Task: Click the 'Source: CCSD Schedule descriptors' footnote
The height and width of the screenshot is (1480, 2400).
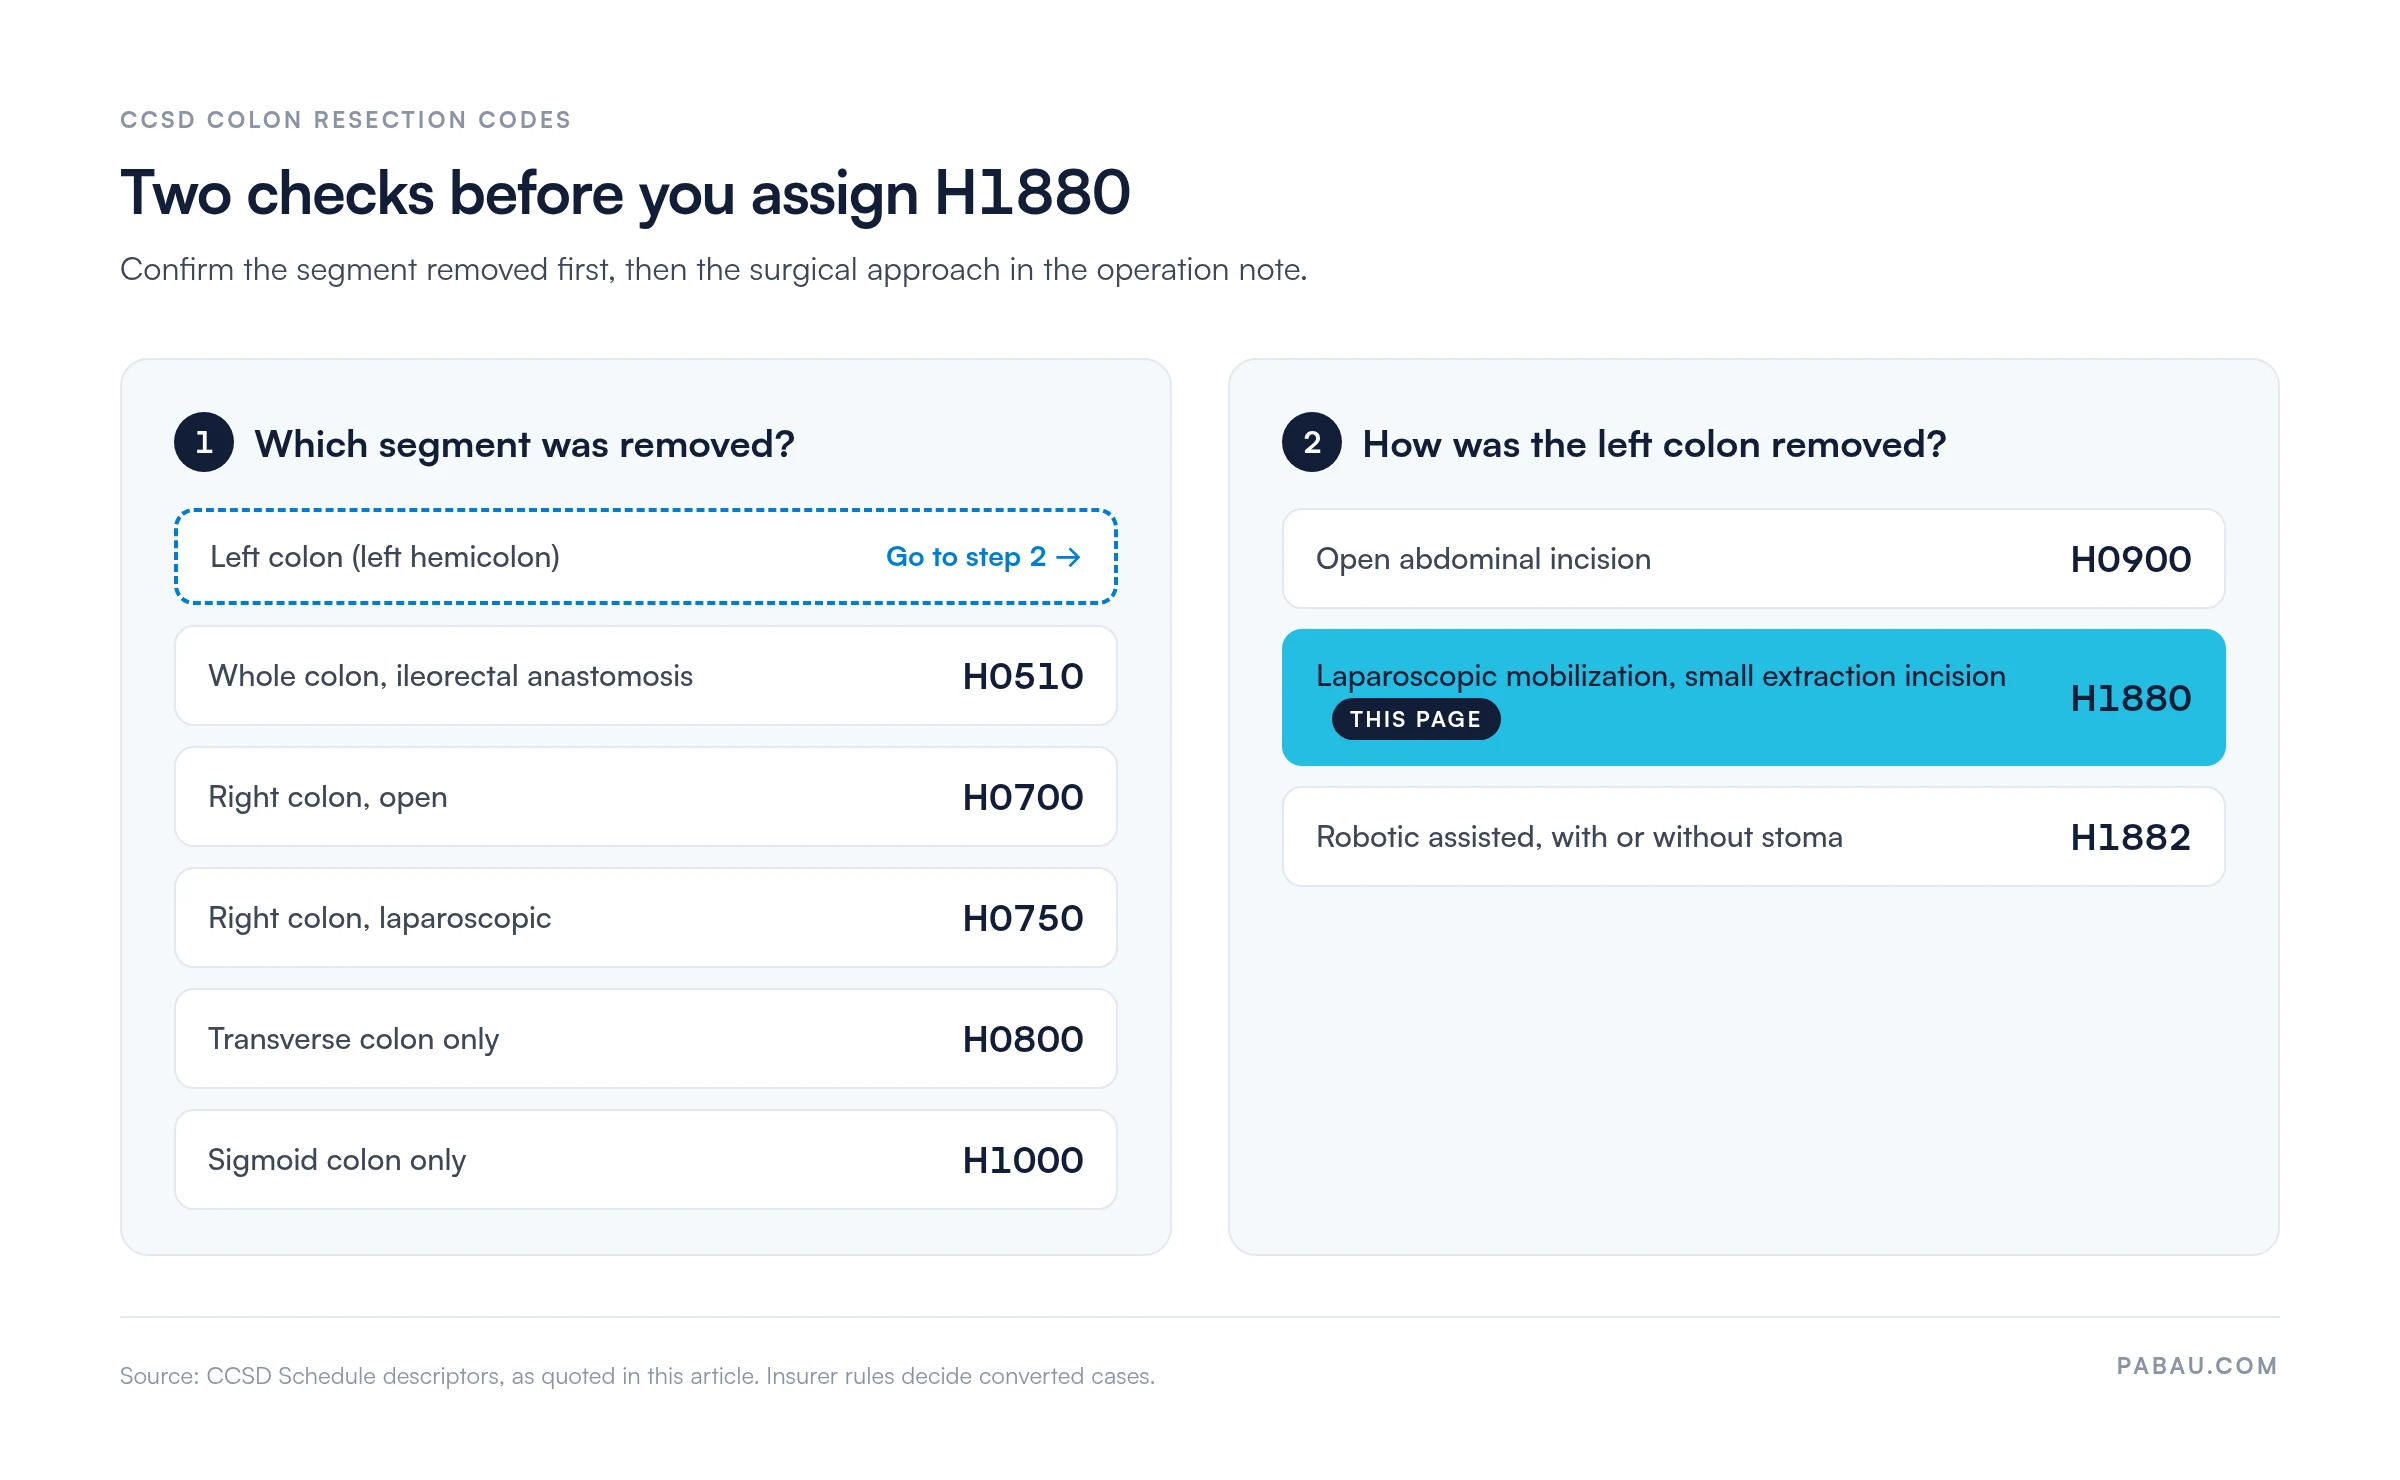Action: (x=638, y=1376)
